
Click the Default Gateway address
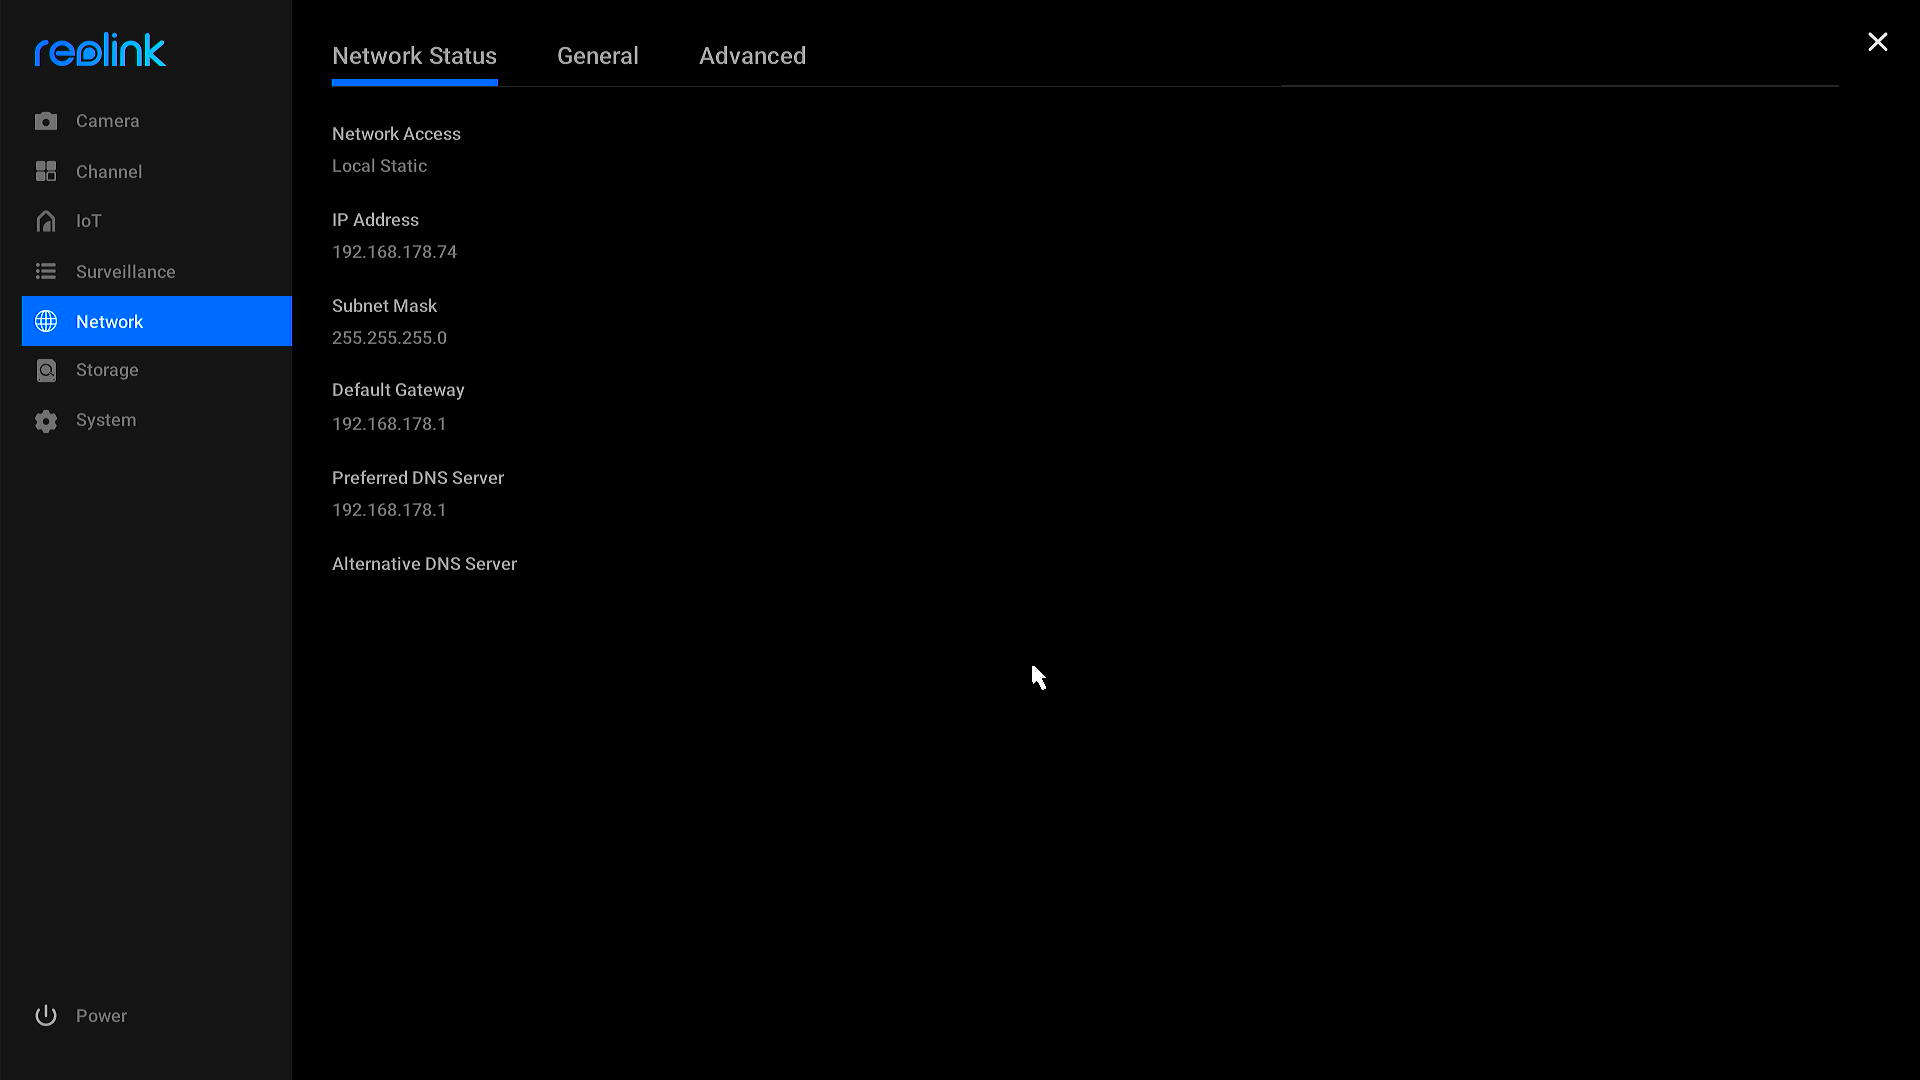click(x=389, y=423)
